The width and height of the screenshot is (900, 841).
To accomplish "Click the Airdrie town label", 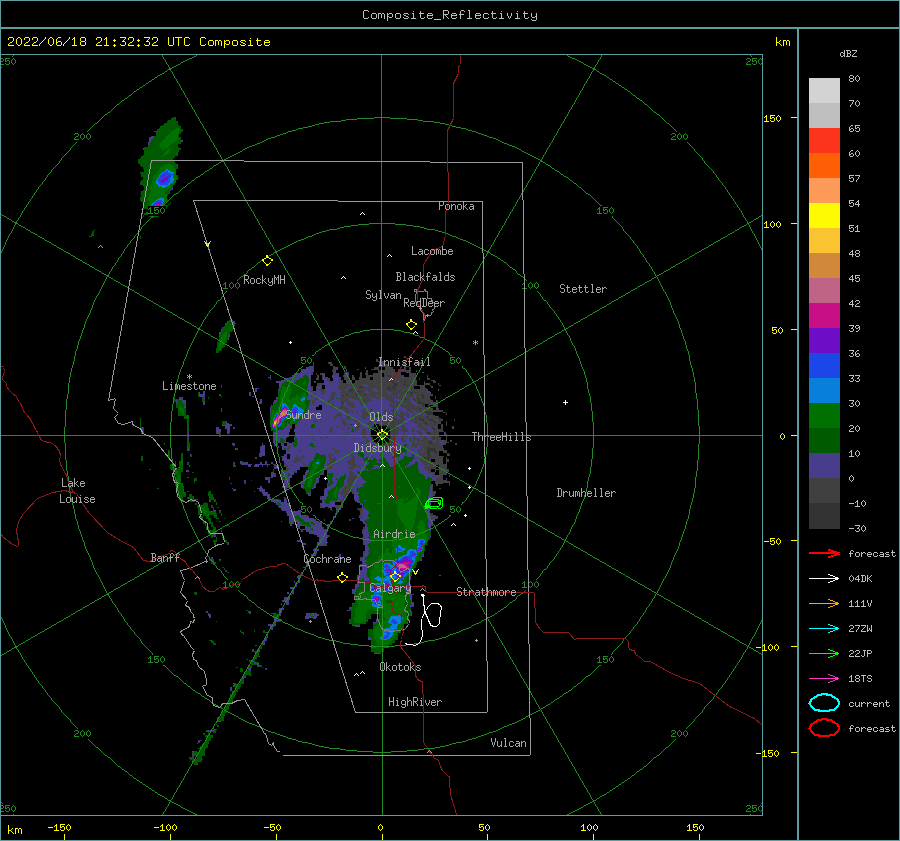I will 394,534.
